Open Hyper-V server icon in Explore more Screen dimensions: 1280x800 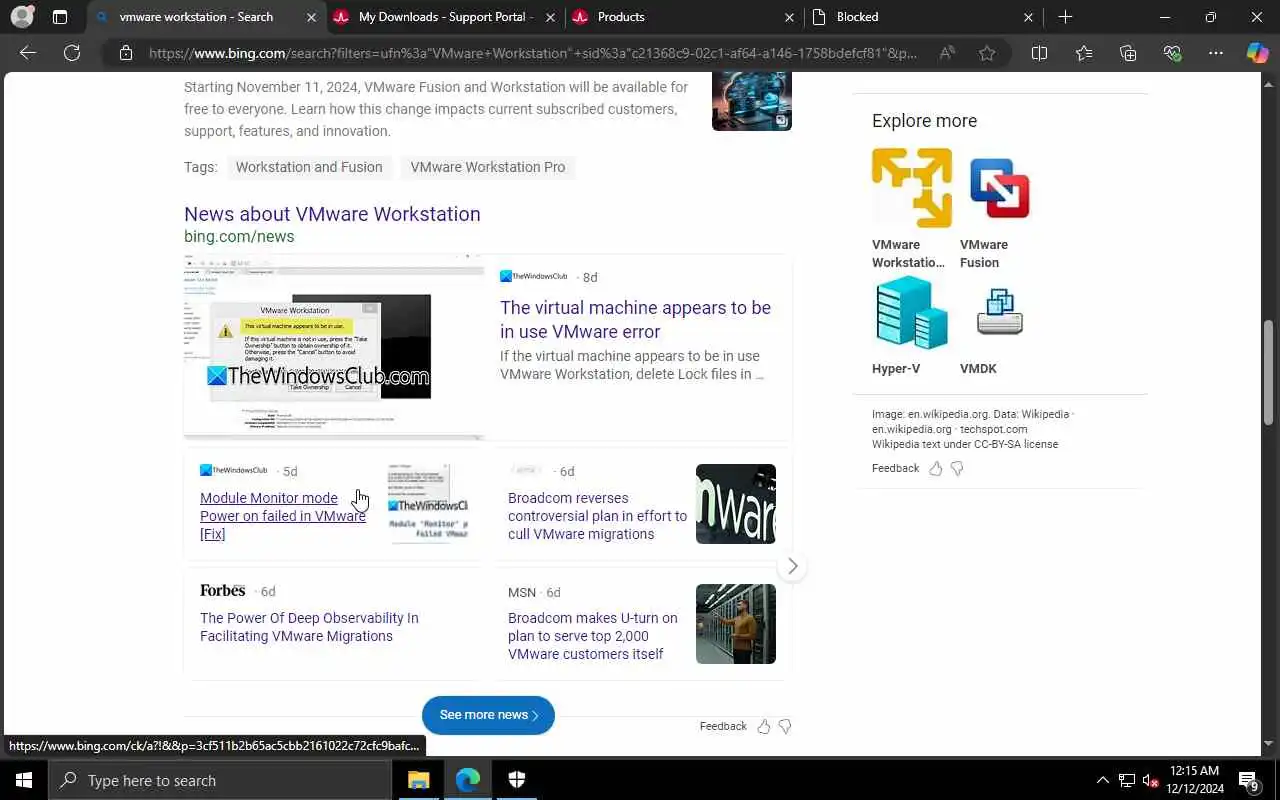(x=912, y=314)
